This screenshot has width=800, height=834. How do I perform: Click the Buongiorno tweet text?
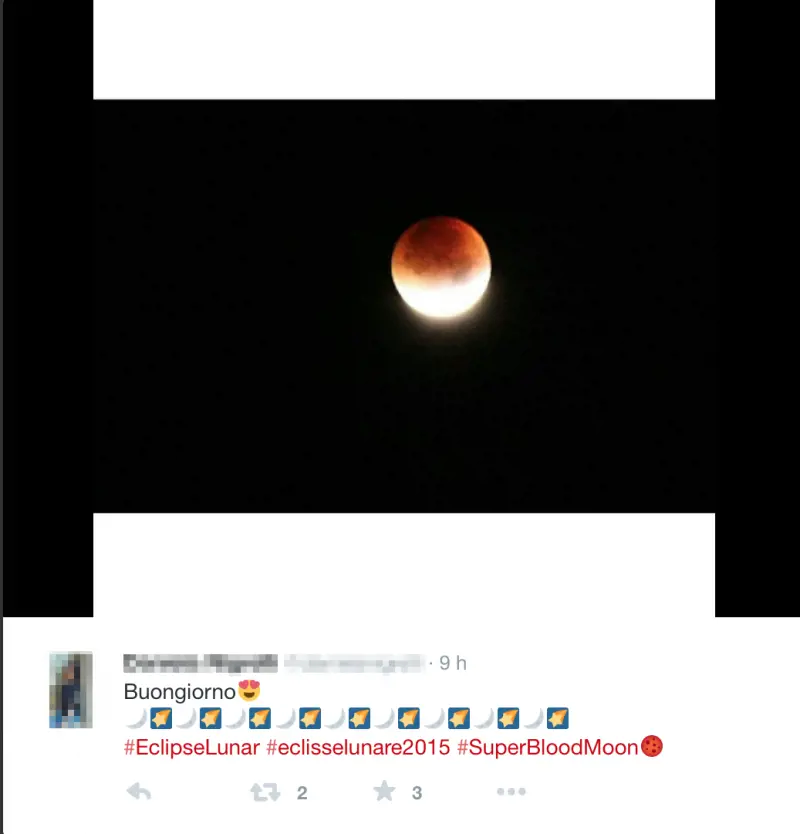(x=180, y=692)
